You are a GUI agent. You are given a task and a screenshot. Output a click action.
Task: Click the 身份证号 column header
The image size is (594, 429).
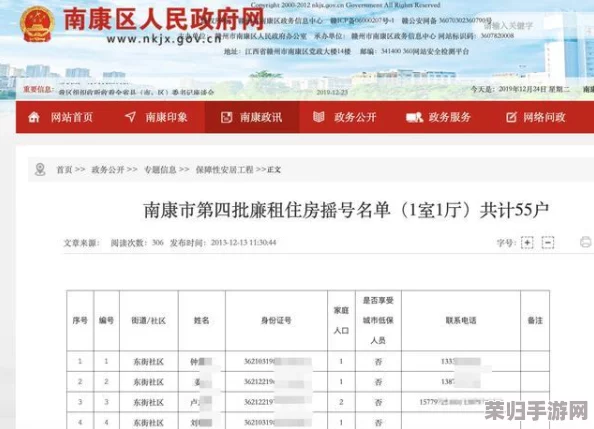(276, 321)
